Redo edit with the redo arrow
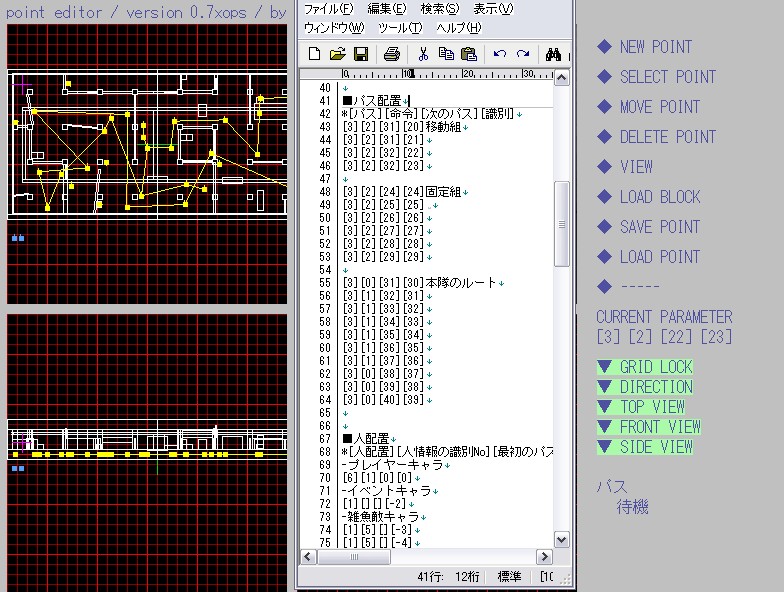 coord(523,54)
